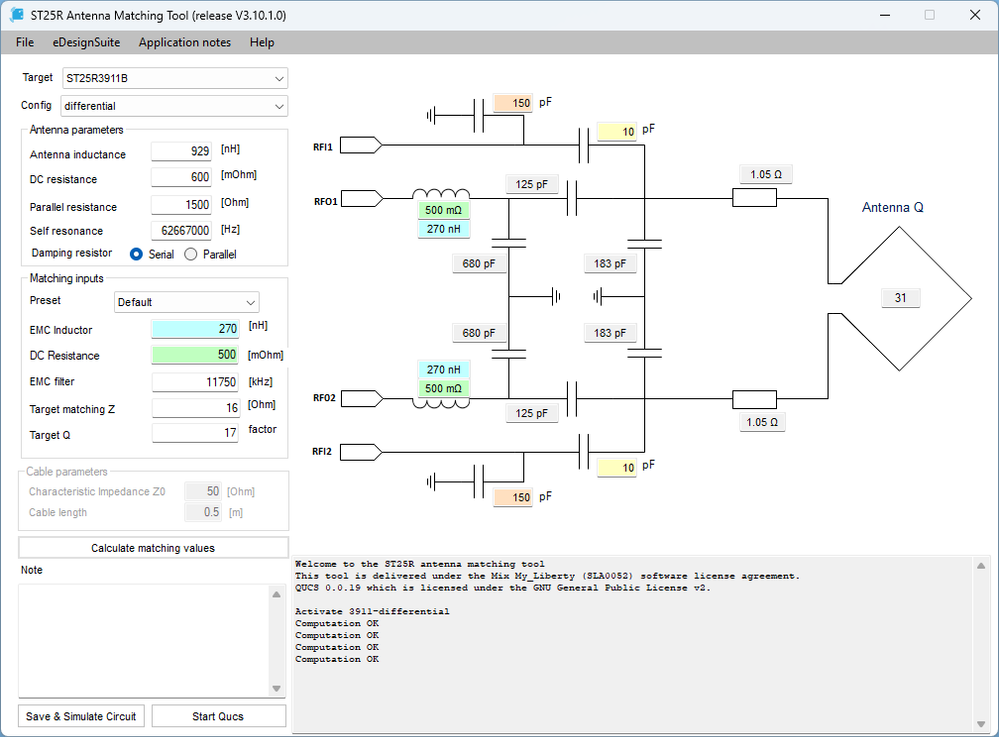This screenshot has height=737, width=999.
Task: Click the 500 mΩ value above RFO2 inductor
Action: (x=443, y=388)
